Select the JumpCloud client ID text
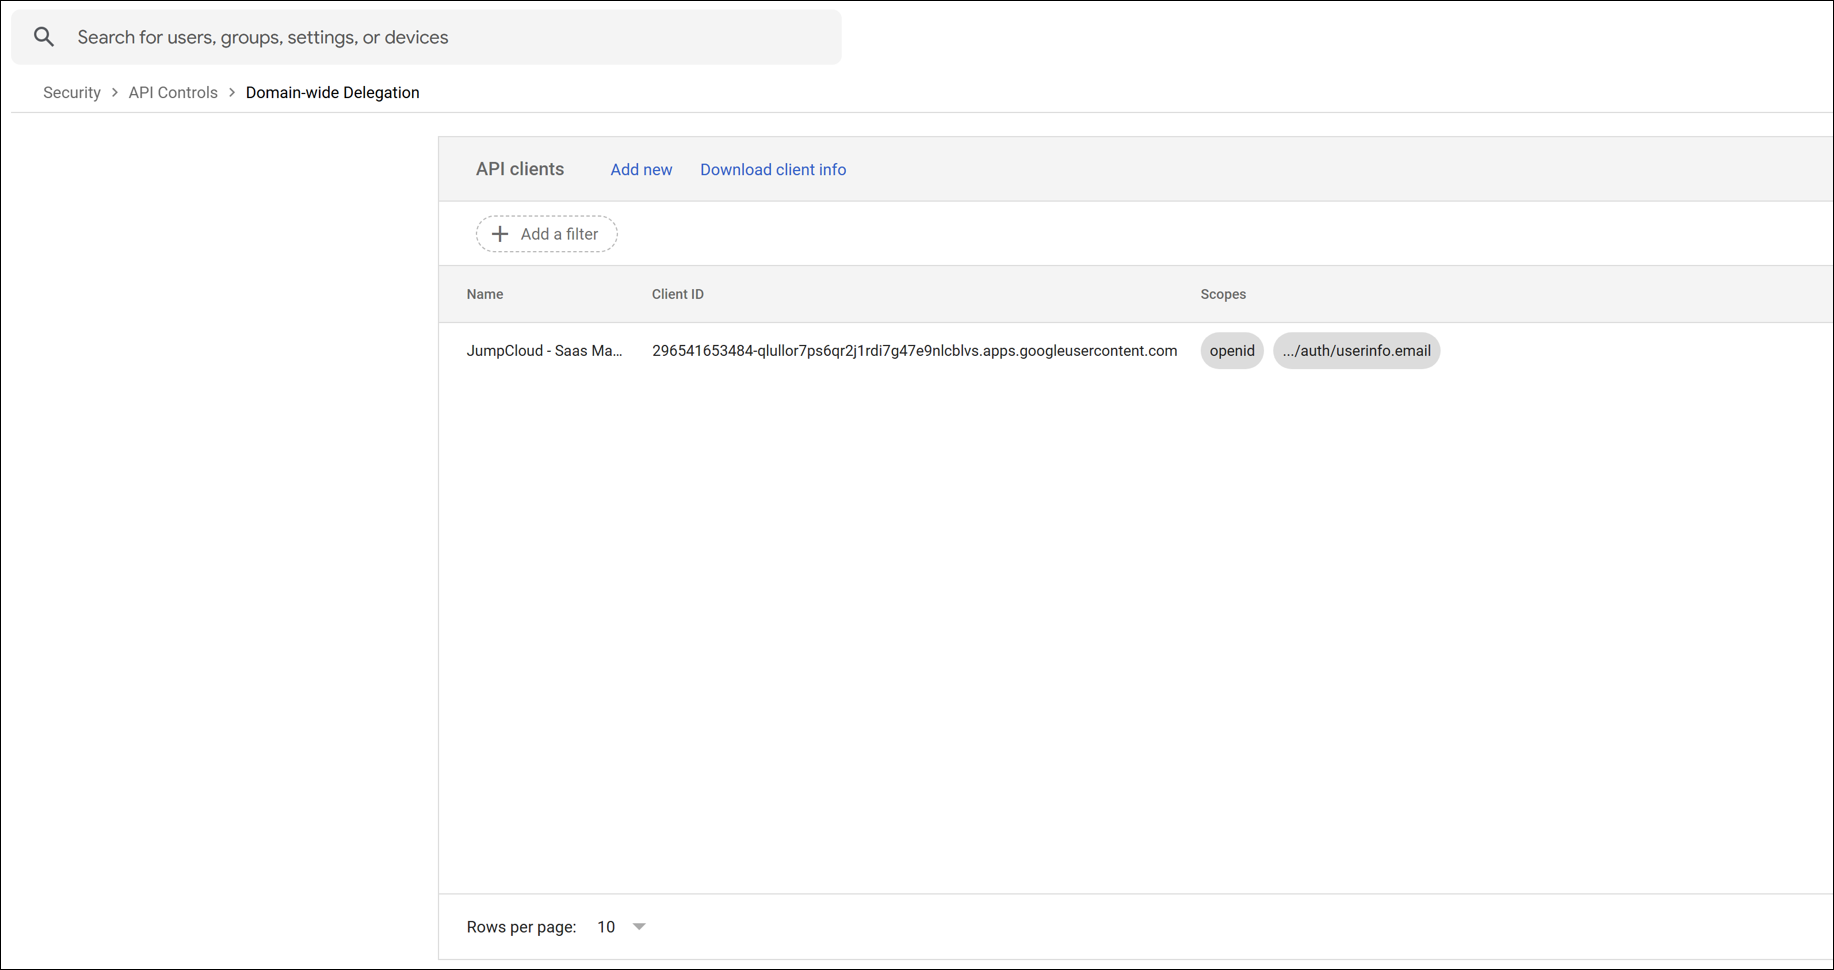Viewport: 1834px width, 970px height. click(914, 351)
